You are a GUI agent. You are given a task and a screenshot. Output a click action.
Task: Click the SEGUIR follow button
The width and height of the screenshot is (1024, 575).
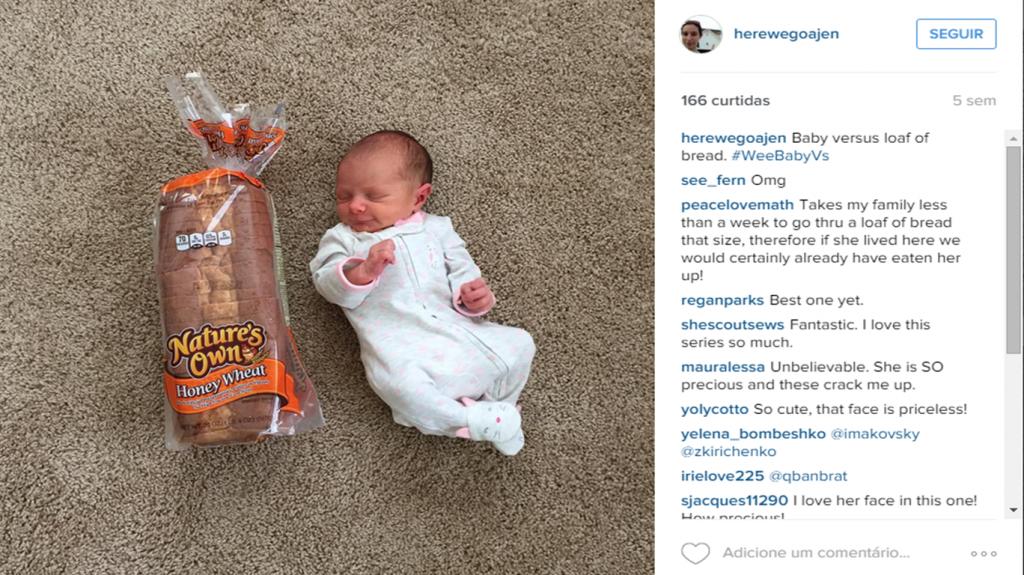click(x=956, y=34)
